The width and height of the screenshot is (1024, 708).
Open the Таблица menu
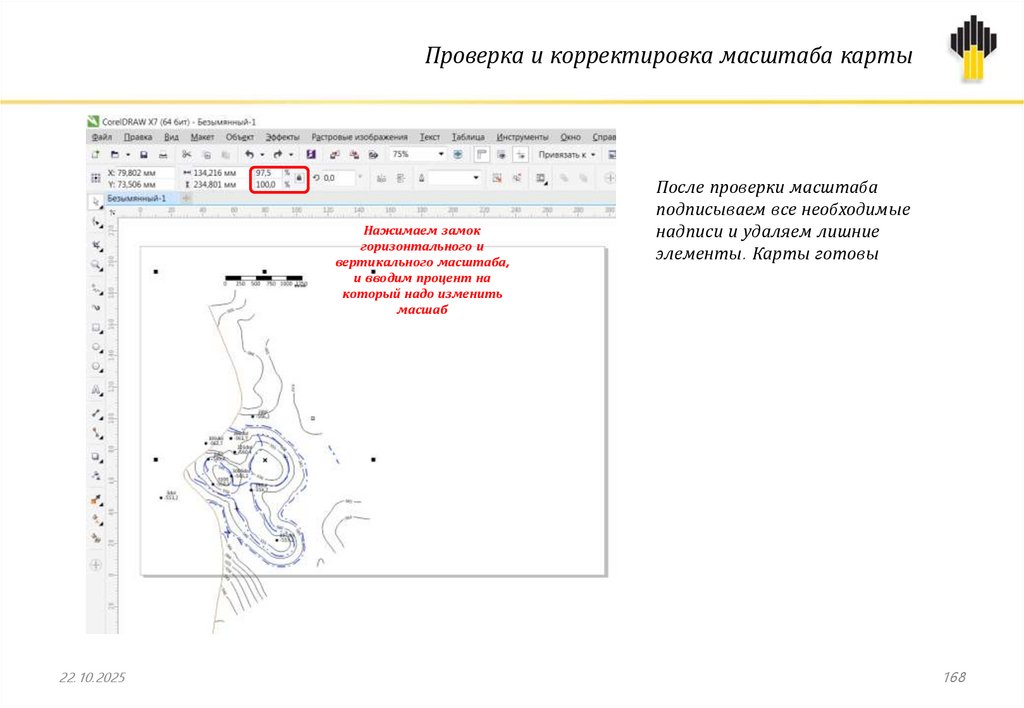[x=468, y=137]
